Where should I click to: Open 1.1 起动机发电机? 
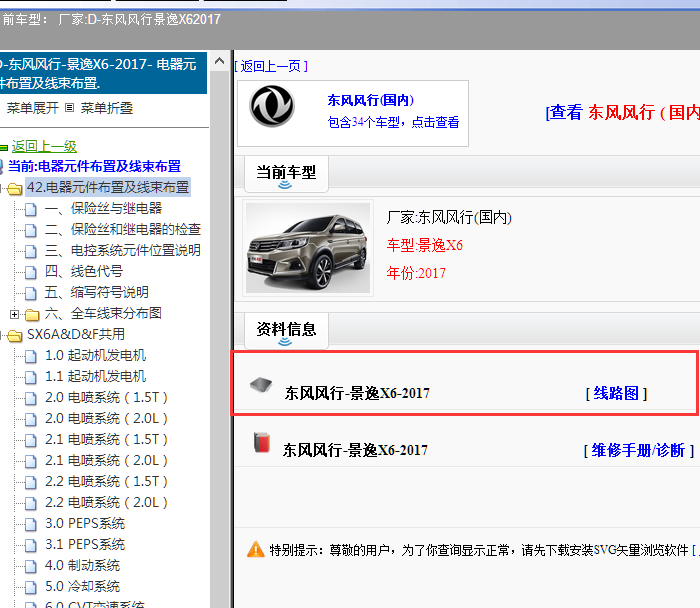click(x=96, y=376)
